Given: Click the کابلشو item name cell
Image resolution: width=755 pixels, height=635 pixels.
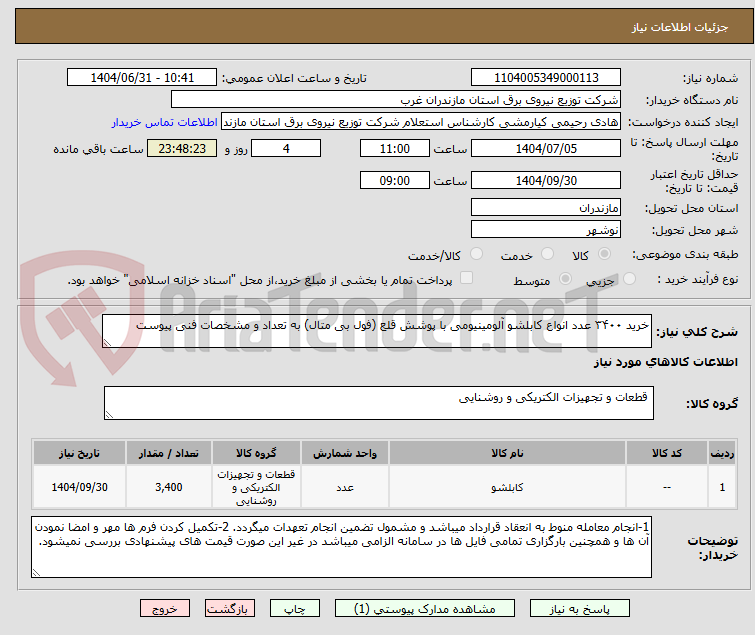Looking at the screenshot, I should pos(507,487).
